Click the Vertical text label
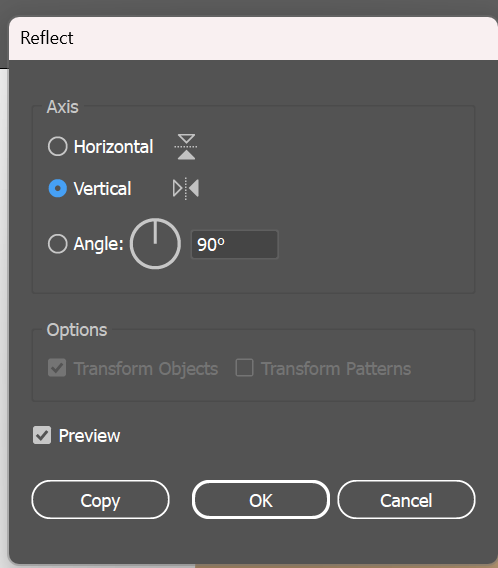The height and width of the screenshot is (568, 498). pos(102,189)
